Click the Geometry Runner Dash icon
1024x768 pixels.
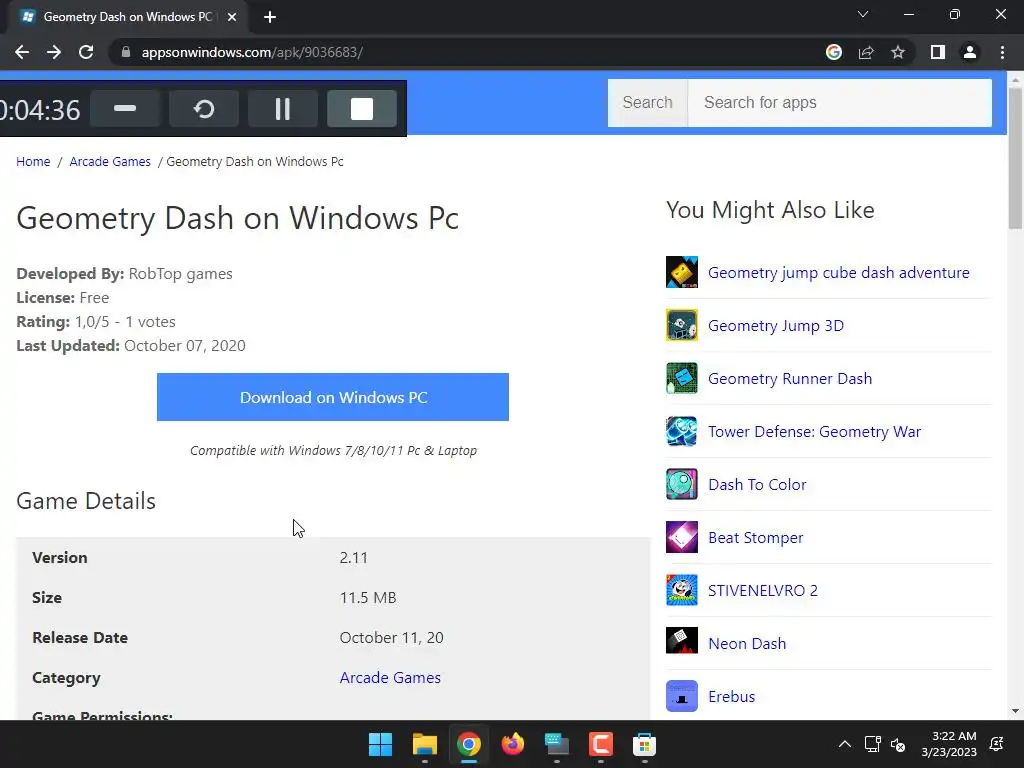[x=682, y=378]
